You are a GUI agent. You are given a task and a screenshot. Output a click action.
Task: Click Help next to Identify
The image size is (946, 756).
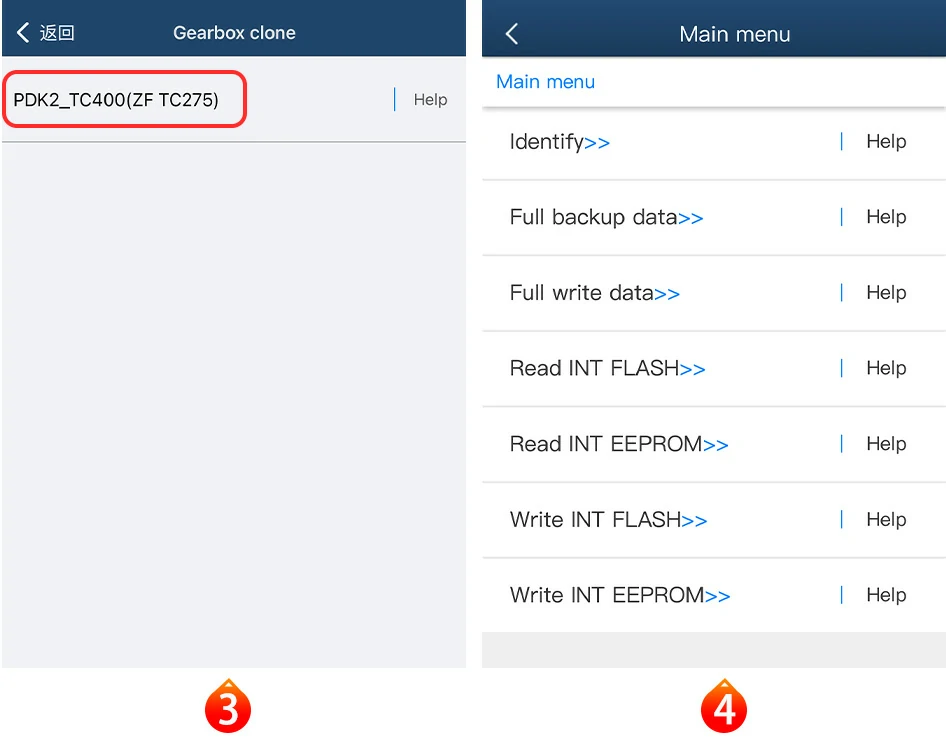[x=886, y=142]
